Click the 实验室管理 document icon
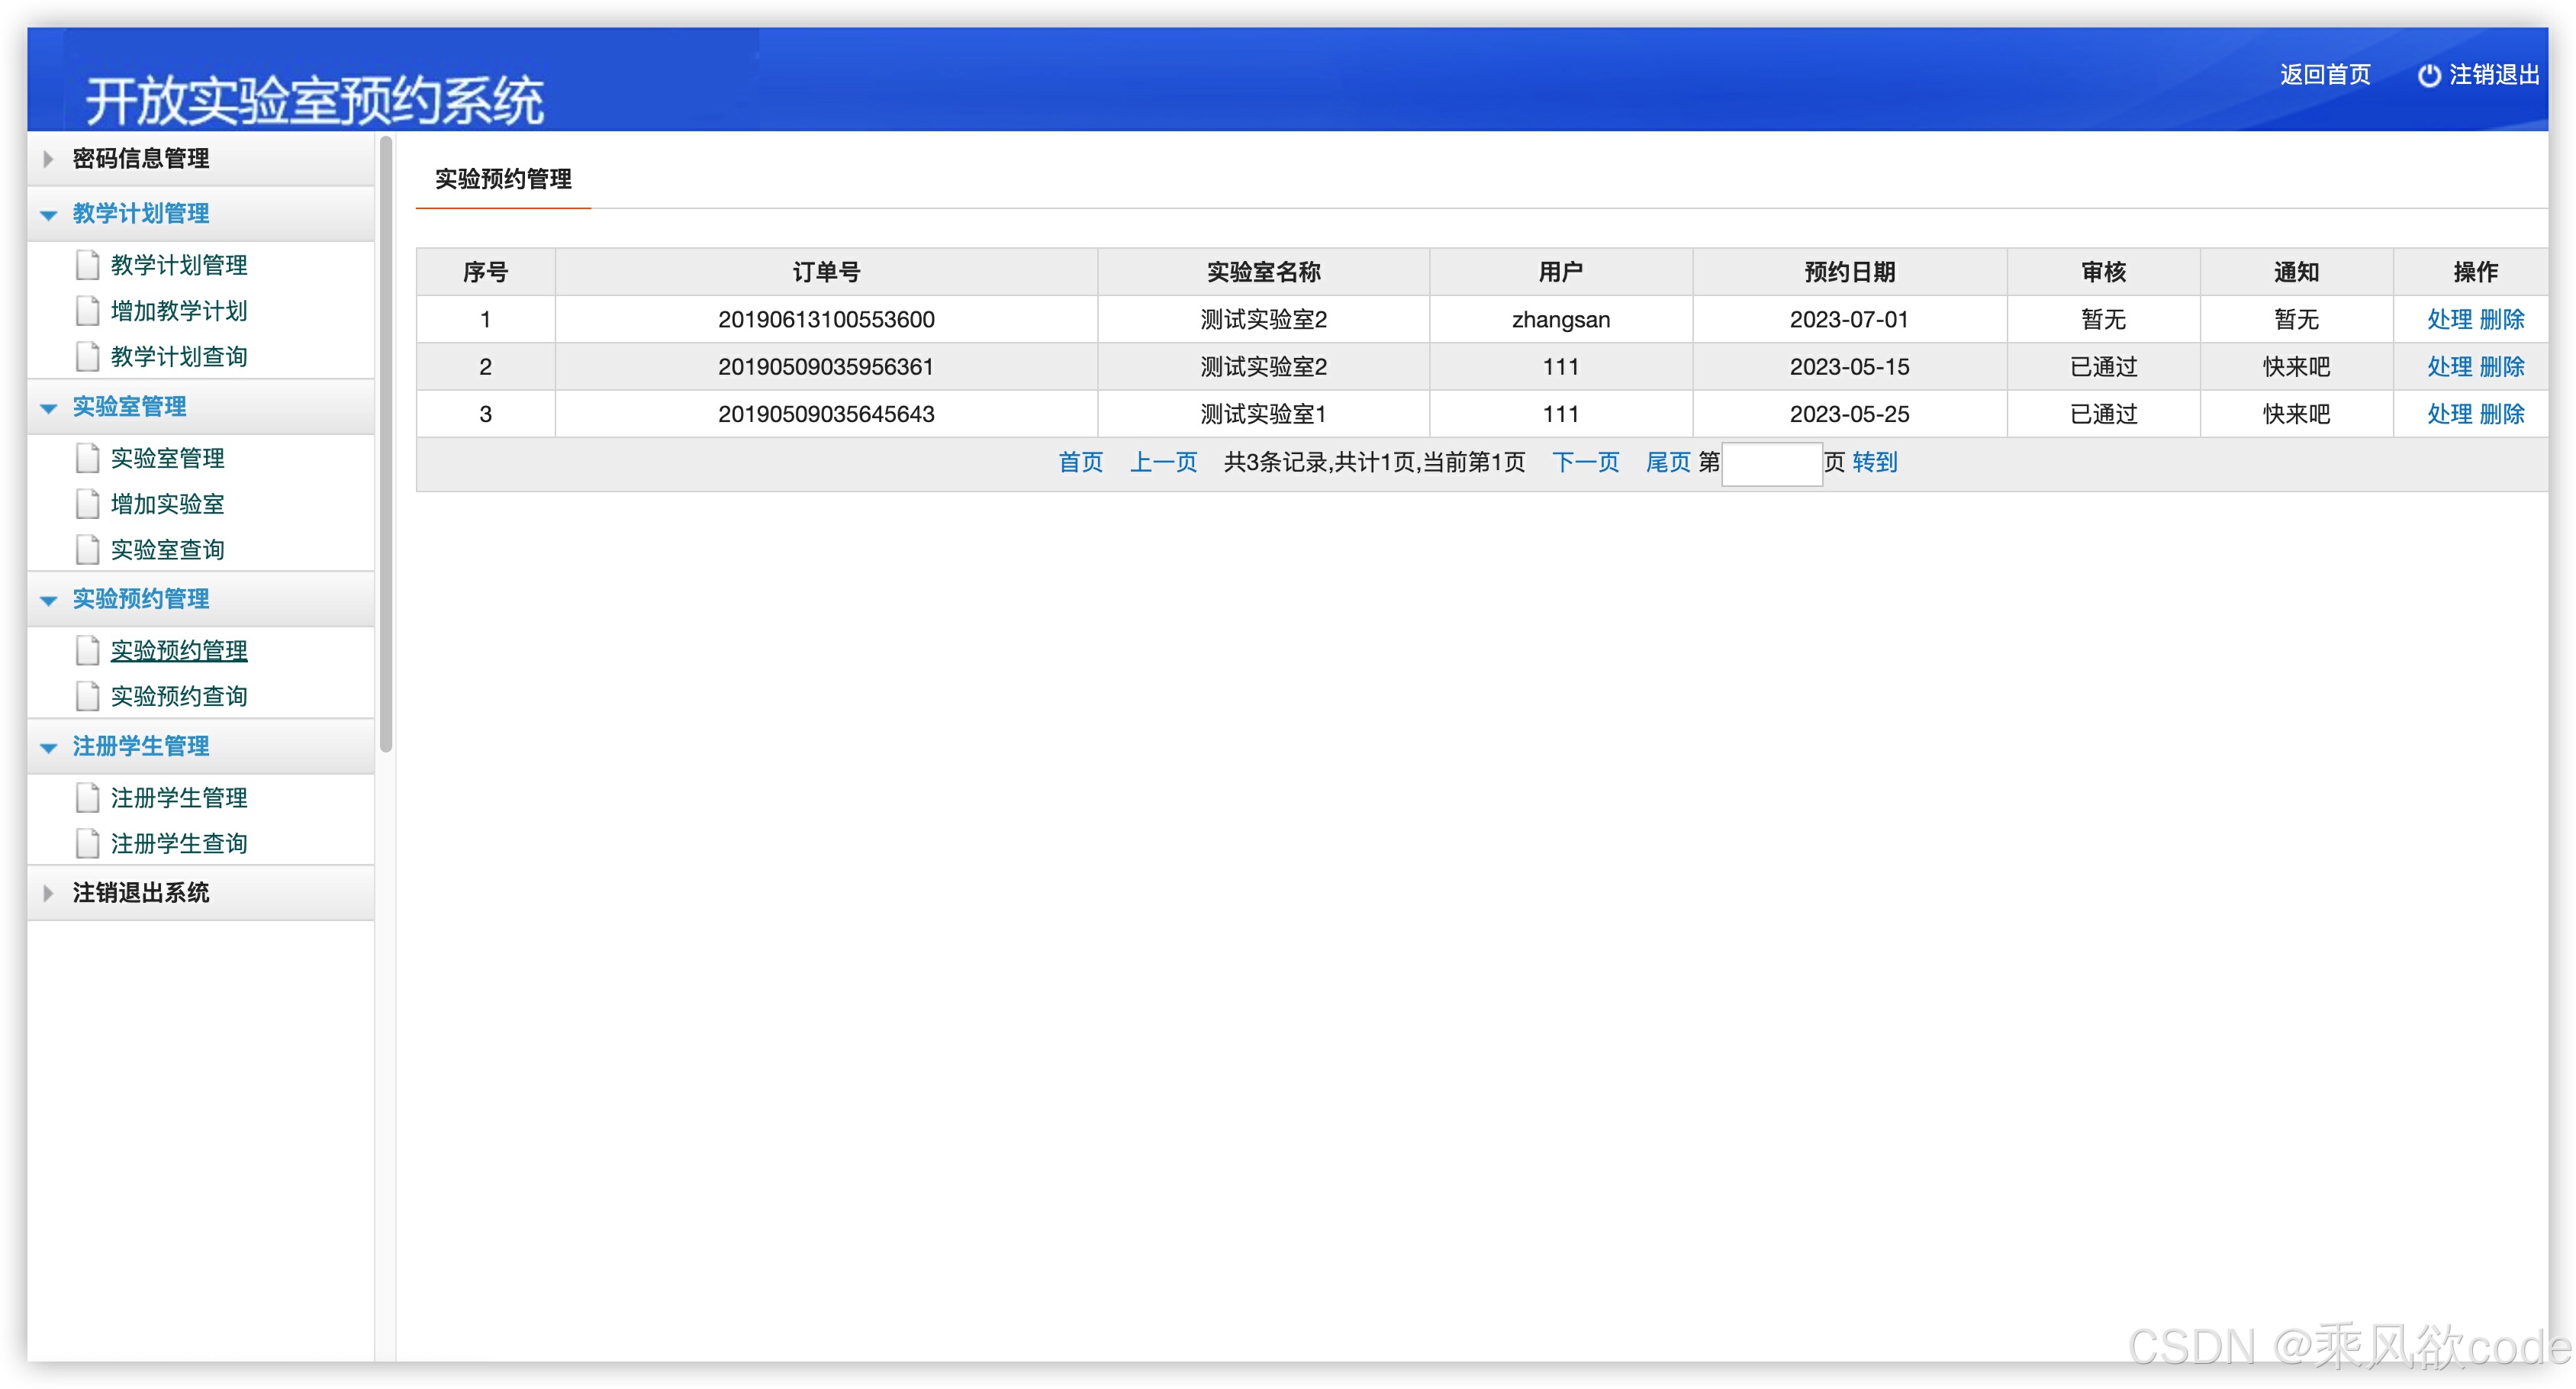The width and height of the screenshot is (2576, 1389). click(87, 458)
